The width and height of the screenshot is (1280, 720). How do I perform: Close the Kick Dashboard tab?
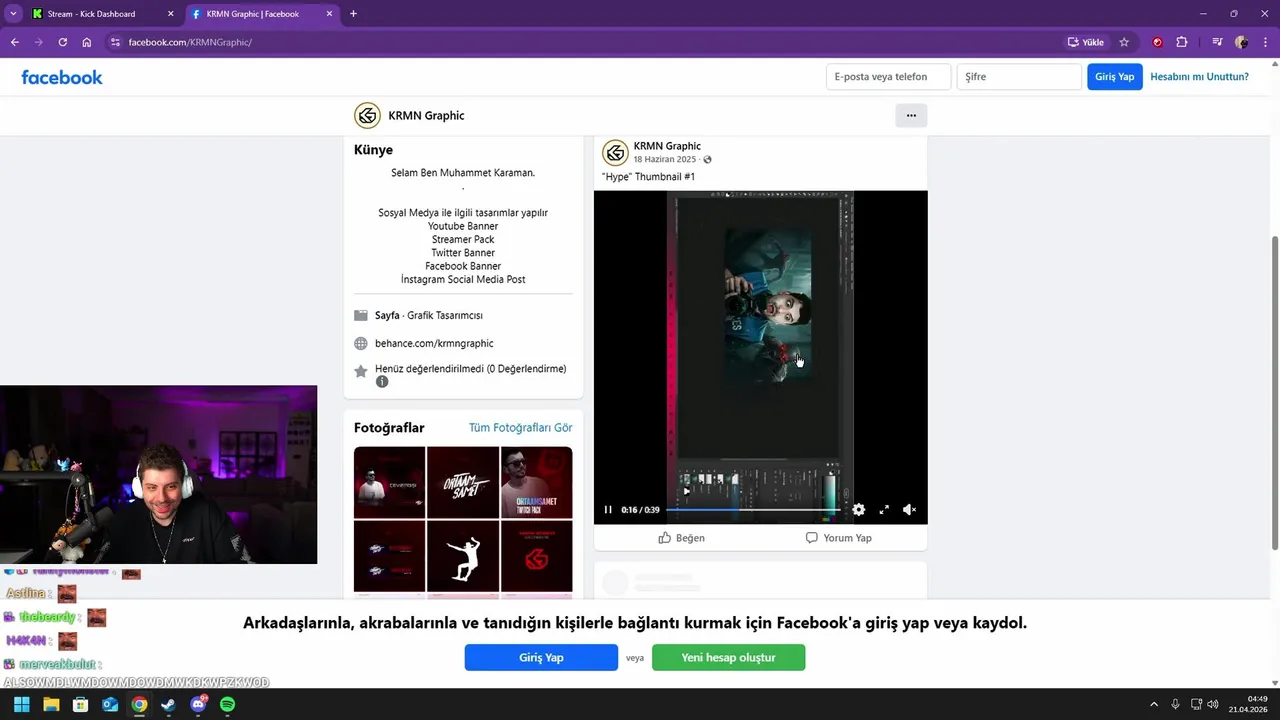pyautogui.click(x=170, y=14)
